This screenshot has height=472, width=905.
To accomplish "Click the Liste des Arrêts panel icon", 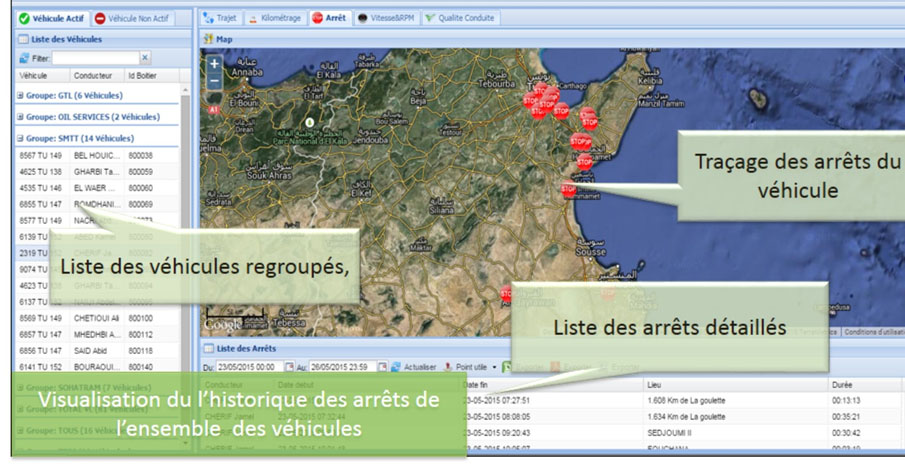I will coord(208,348).
